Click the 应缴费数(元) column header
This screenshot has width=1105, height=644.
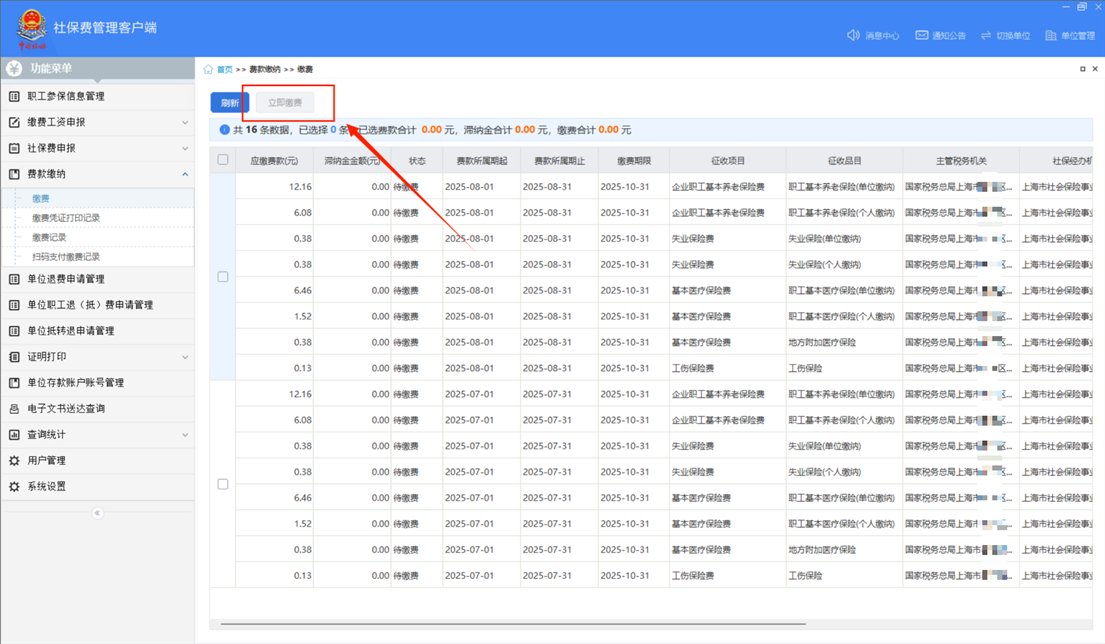(x=274, y=161)
